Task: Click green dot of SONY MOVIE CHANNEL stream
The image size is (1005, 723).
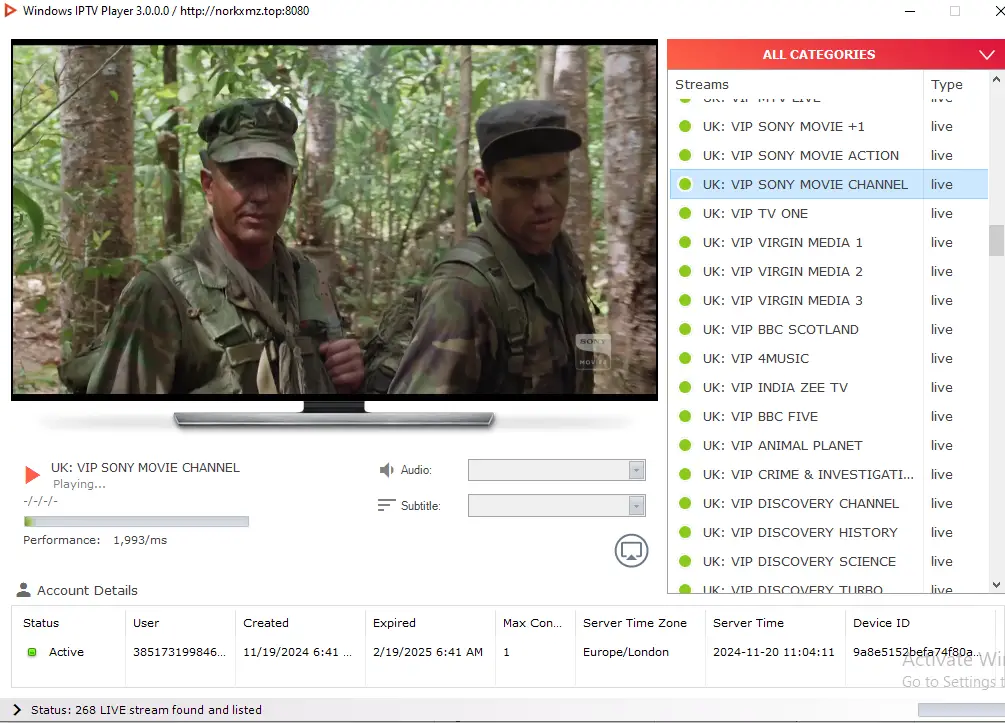Action: pos(685,185)
